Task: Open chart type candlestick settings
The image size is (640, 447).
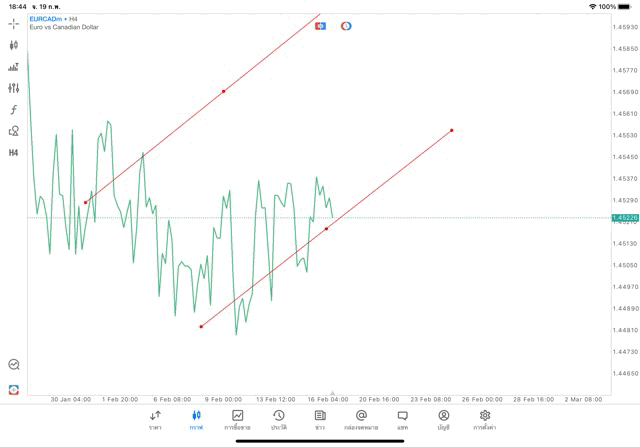Action: click(x=14, y=45)
